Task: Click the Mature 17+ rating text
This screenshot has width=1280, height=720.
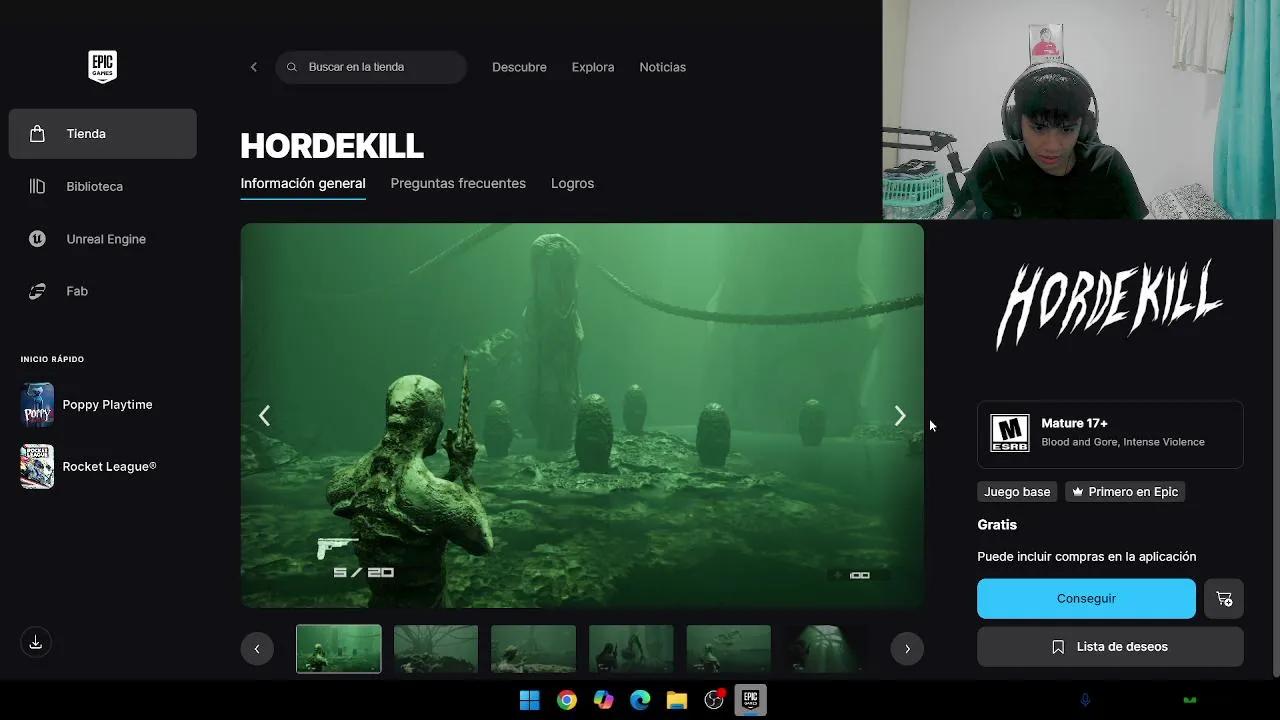Action: click(x=1074, y=424)
